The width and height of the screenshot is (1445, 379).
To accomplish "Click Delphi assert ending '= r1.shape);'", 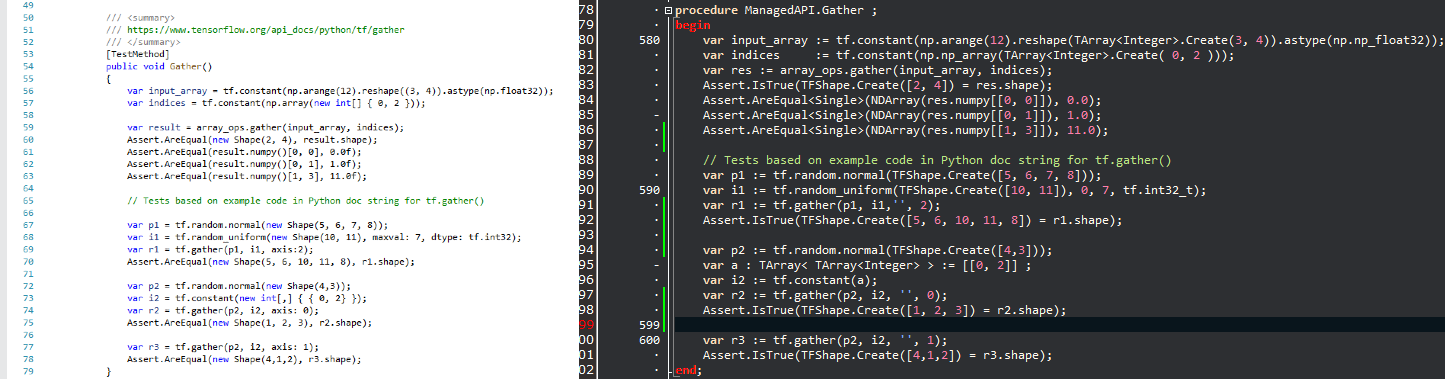I will (x=912, y=219).
